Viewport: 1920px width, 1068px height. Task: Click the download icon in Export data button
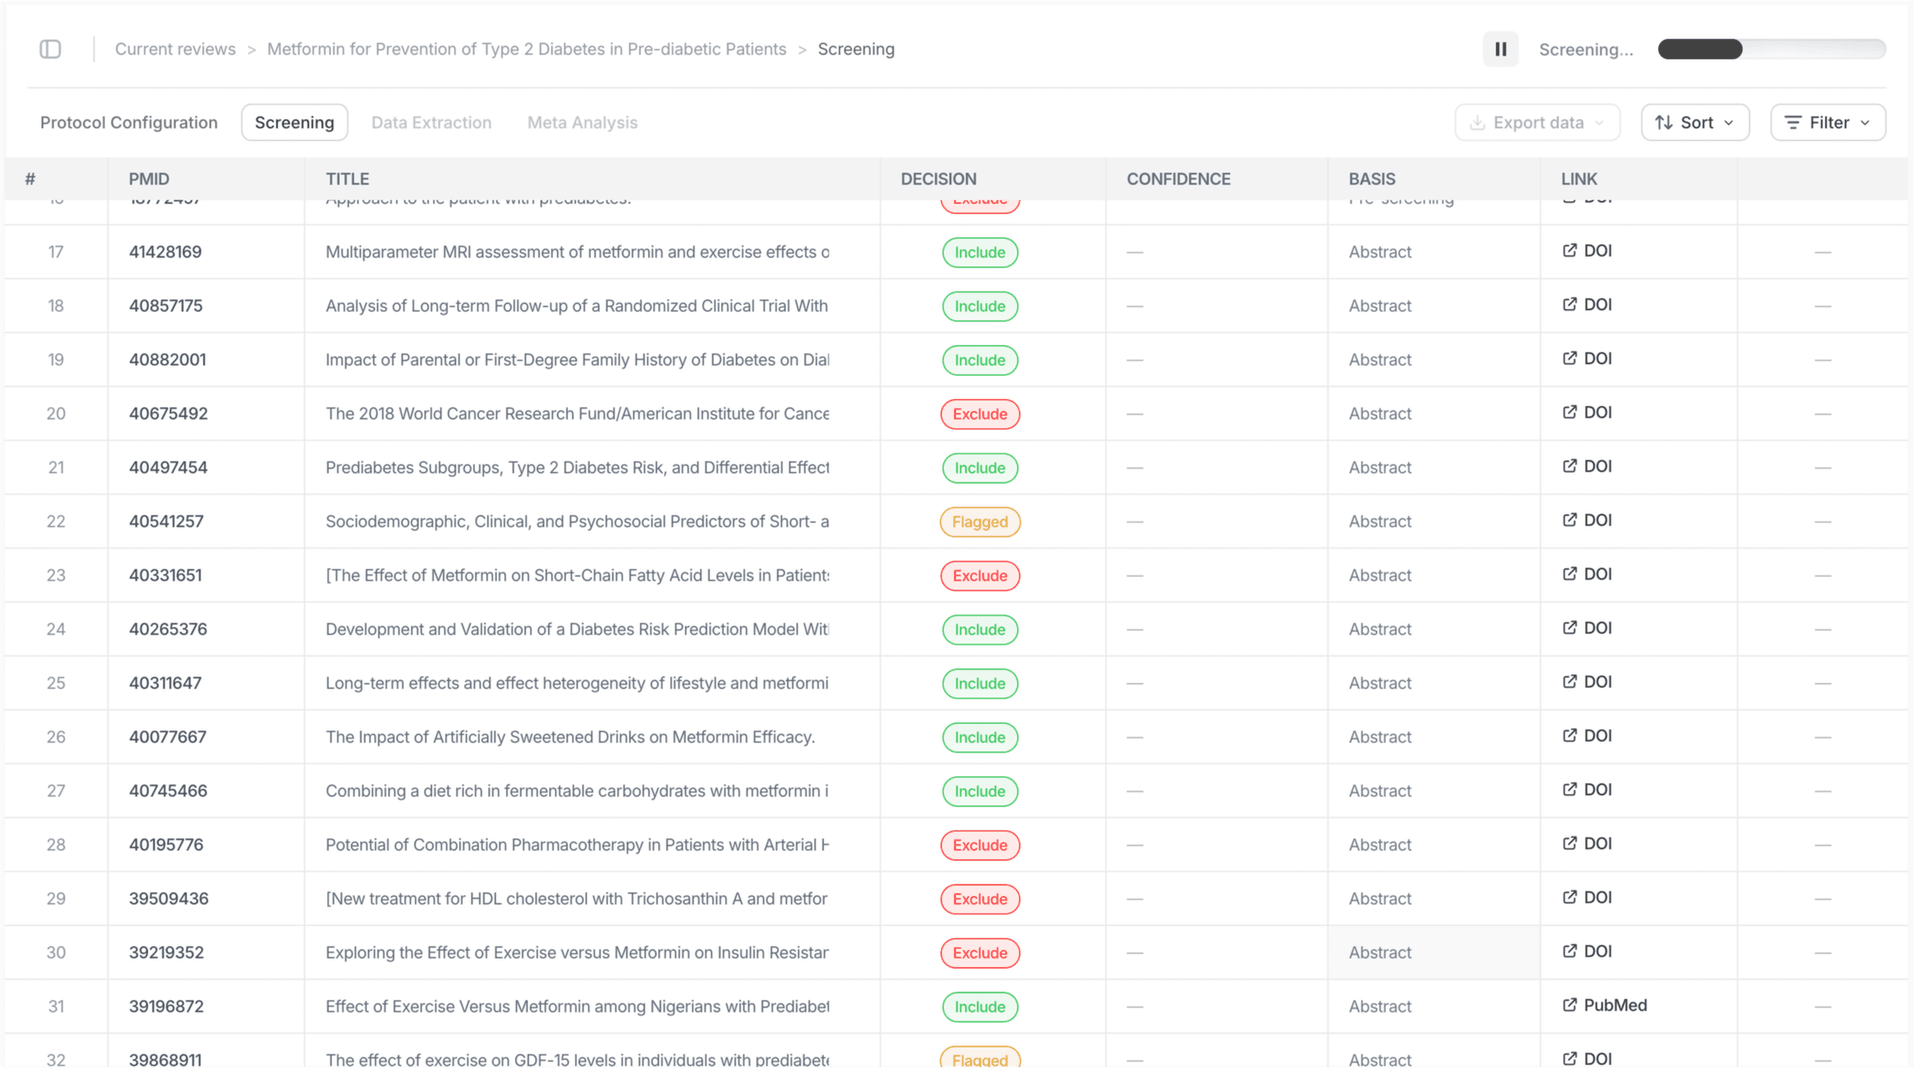pyautogui.click(x=1477, y=122)
